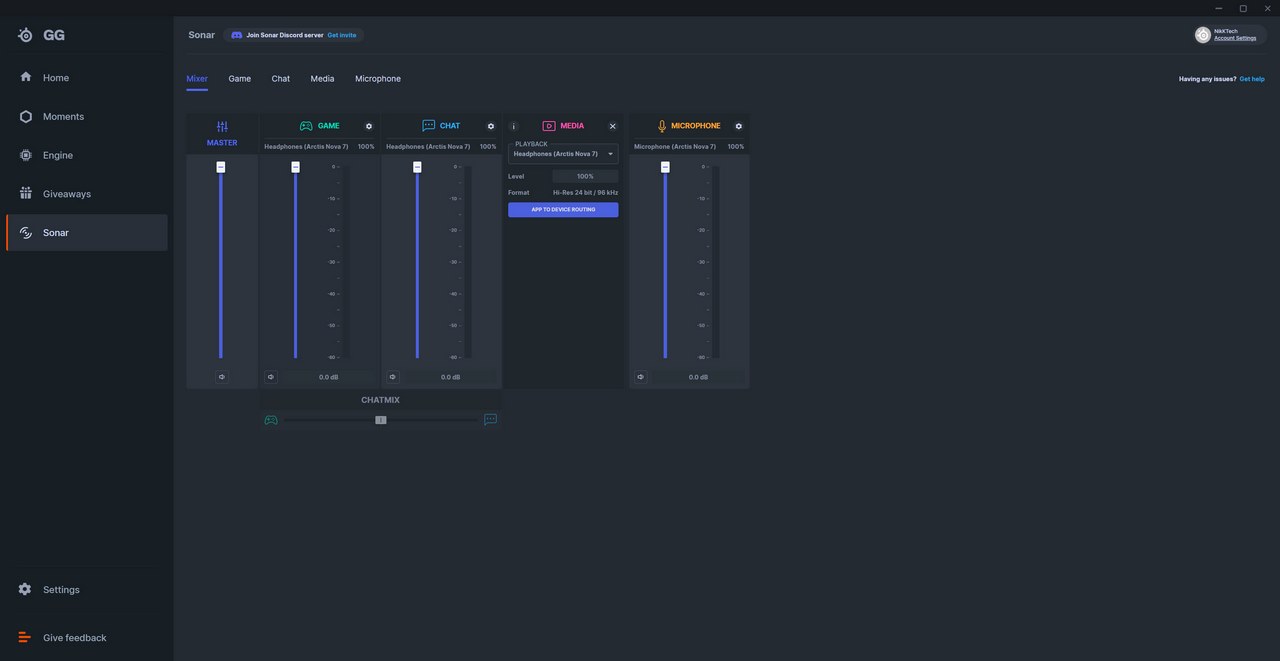Click the Master mixer sliders icon
This screenshot has height=661, width=1280.
222,127
